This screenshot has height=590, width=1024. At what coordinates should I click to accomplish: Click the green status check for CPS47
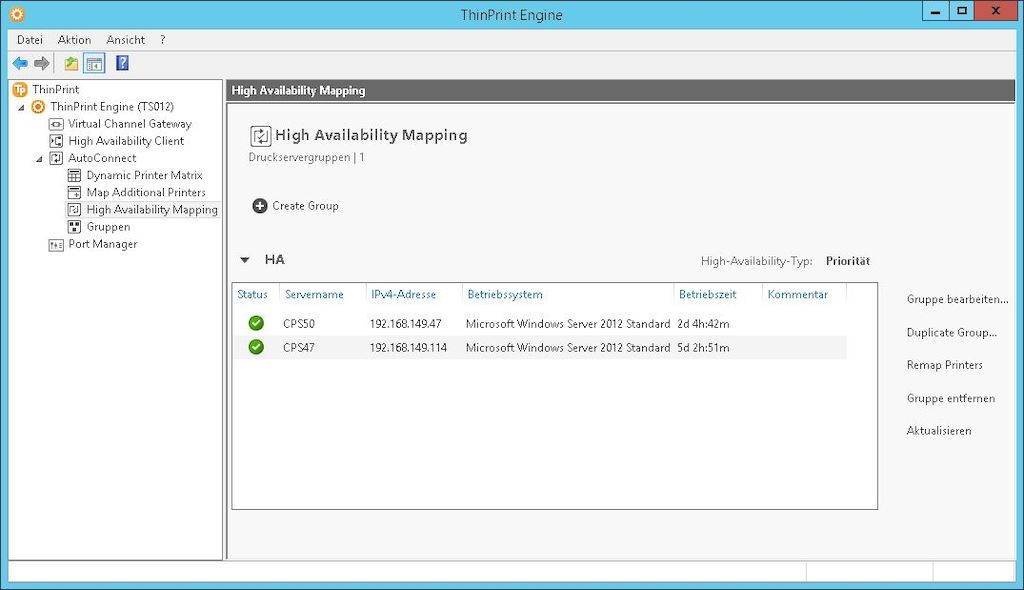point(256,347)
